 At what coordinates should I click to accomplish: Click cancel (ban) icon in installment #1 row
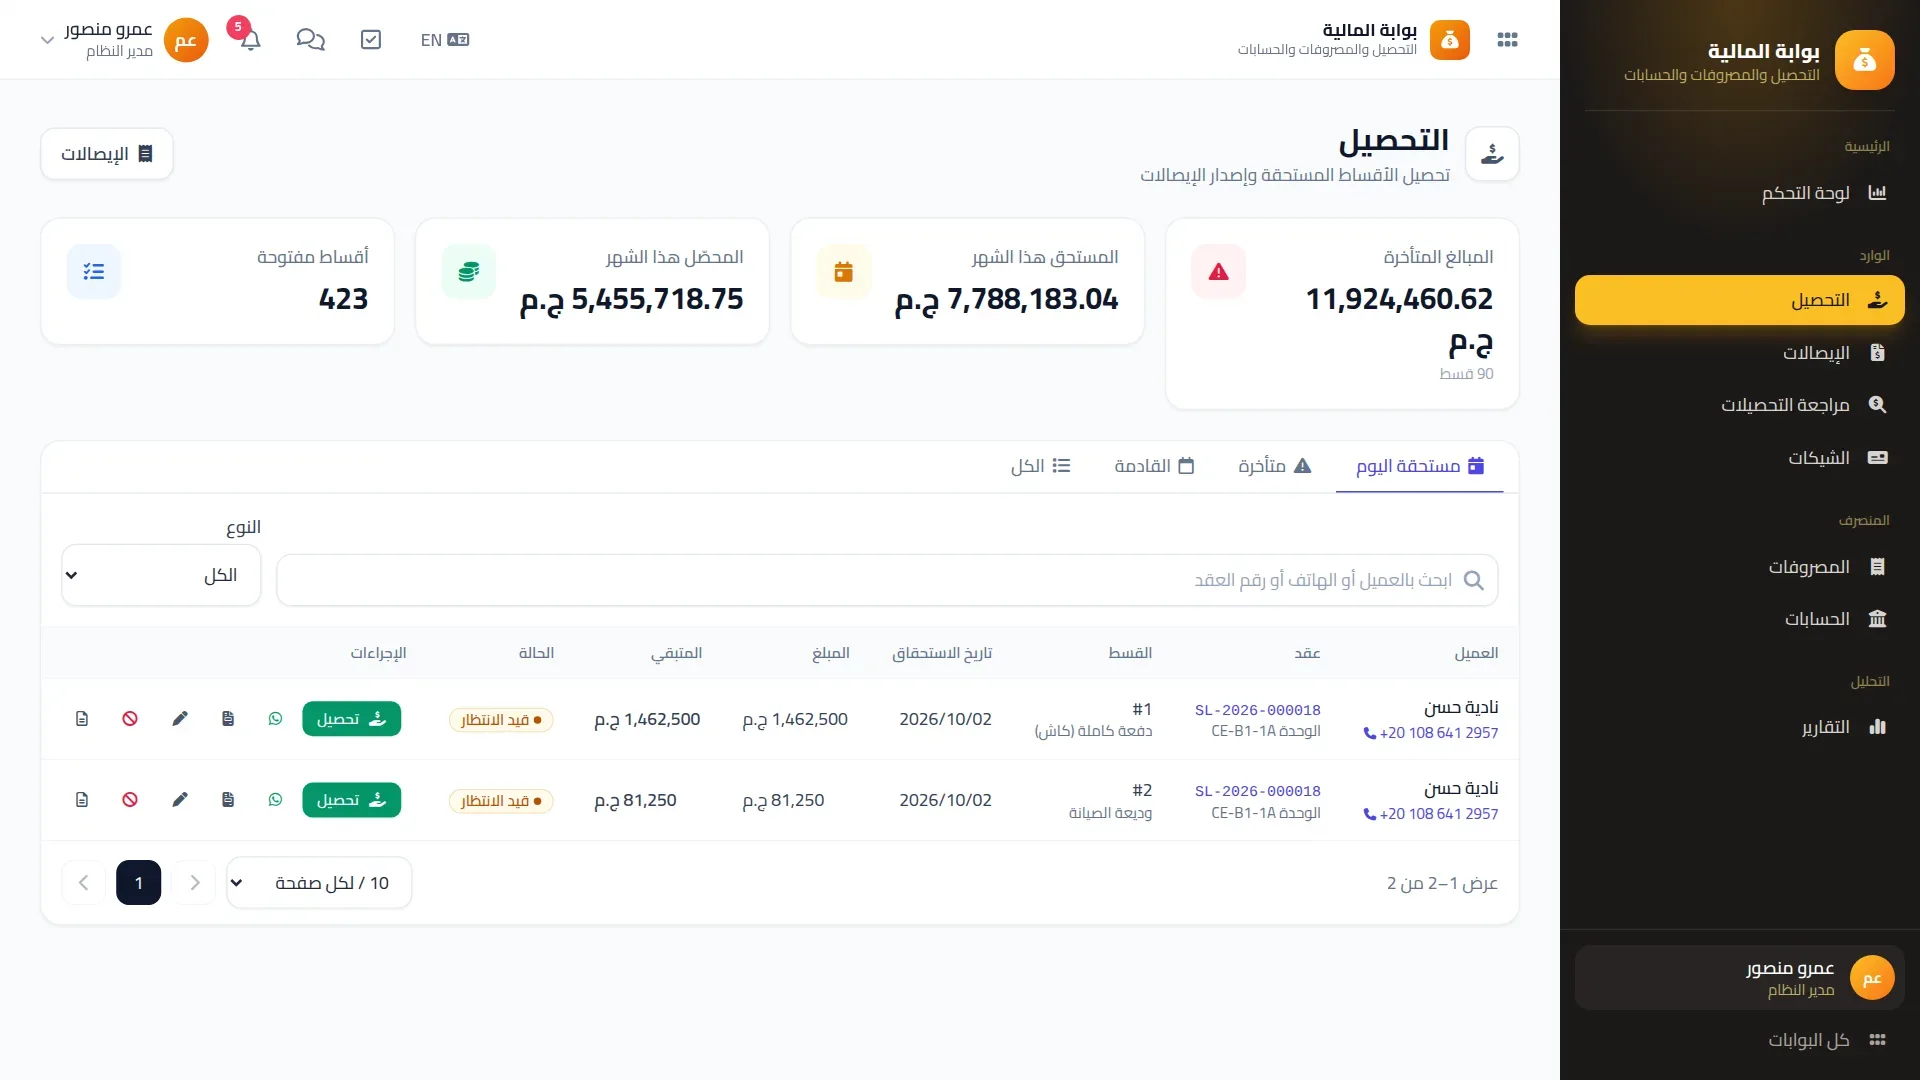(130, 719)
